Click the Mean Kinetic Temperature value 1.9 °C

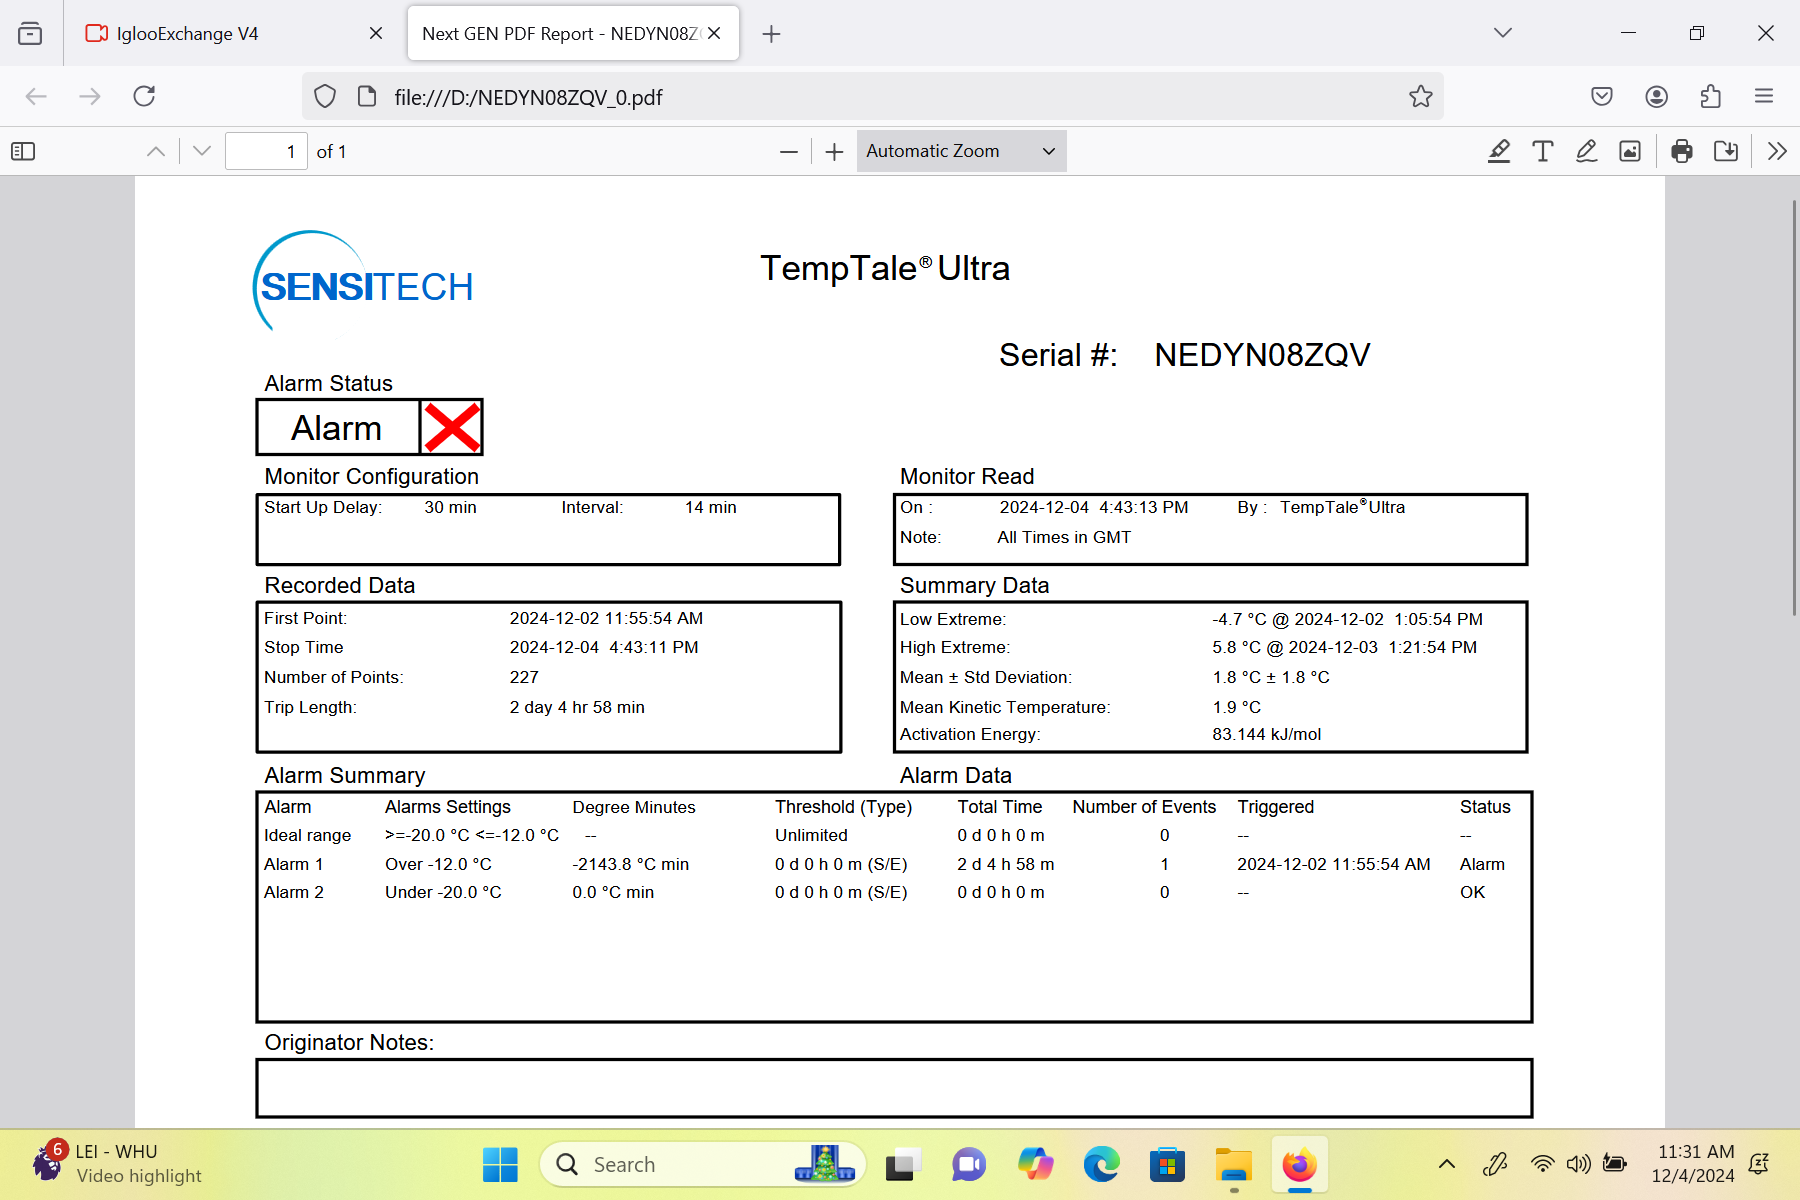pyautogui.click(x=1236, y=707)
